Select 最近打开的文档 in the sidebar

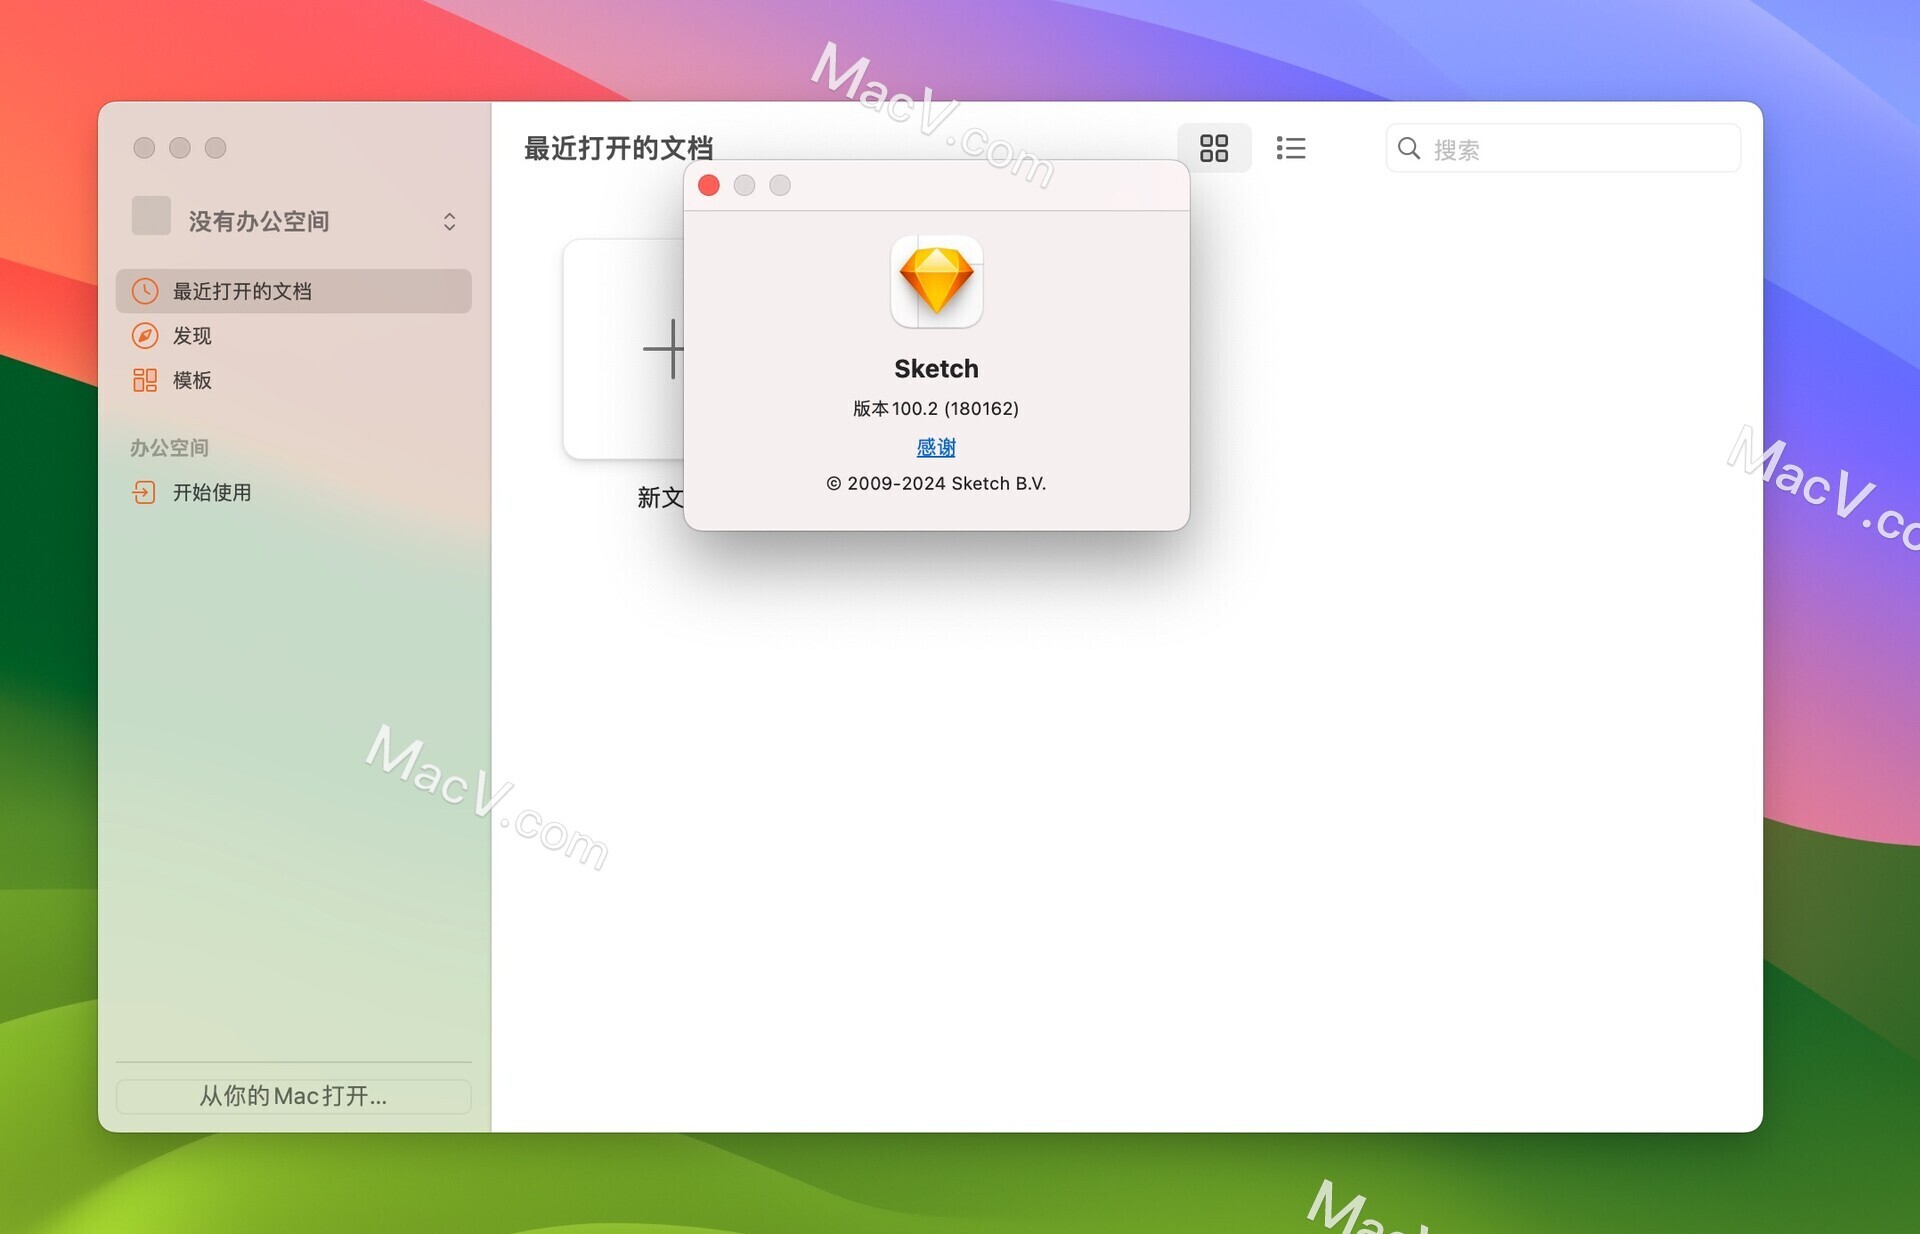coord(294,291)
